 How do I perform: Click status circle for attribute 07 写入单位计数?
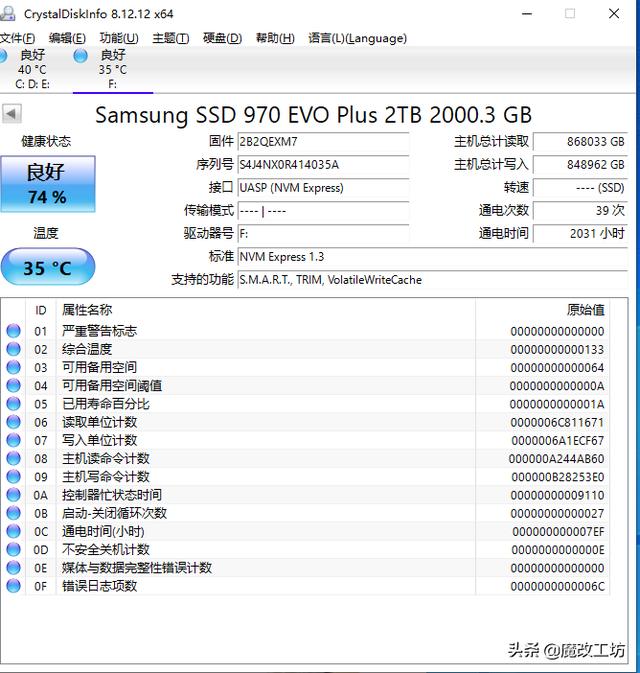[14, 440]
